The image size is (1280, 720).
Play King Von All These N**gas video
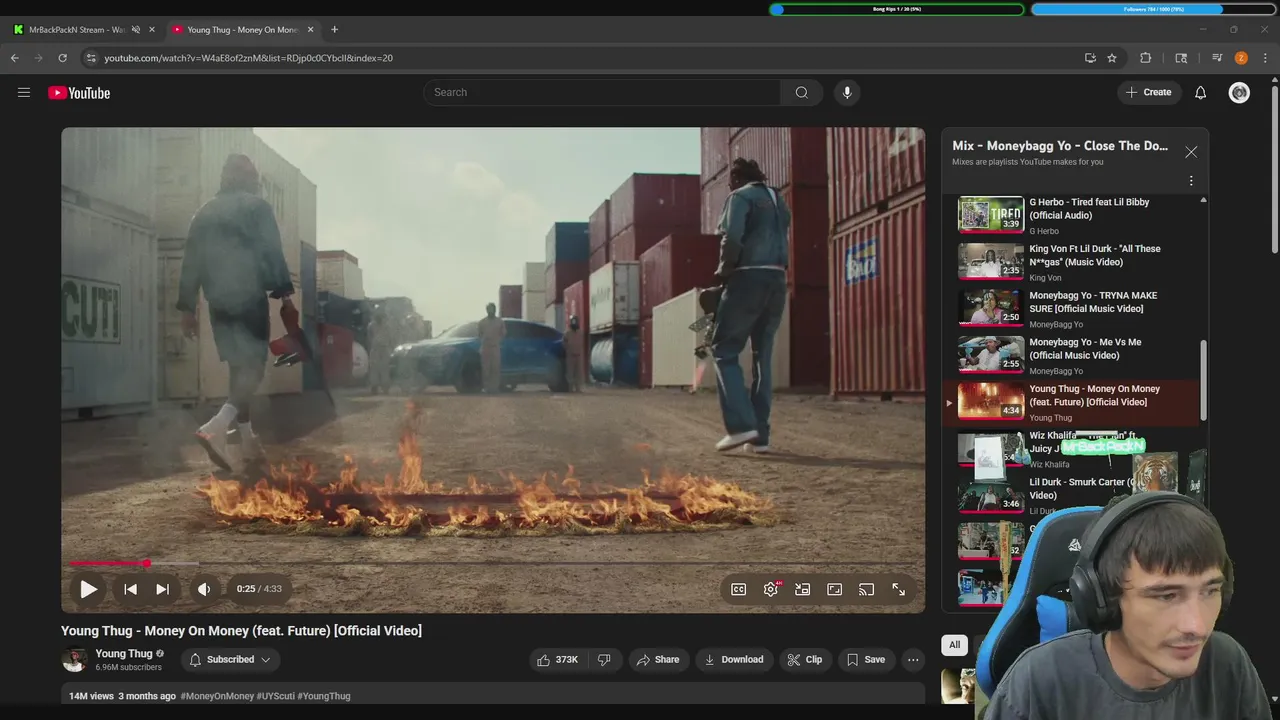[1070, 262]
